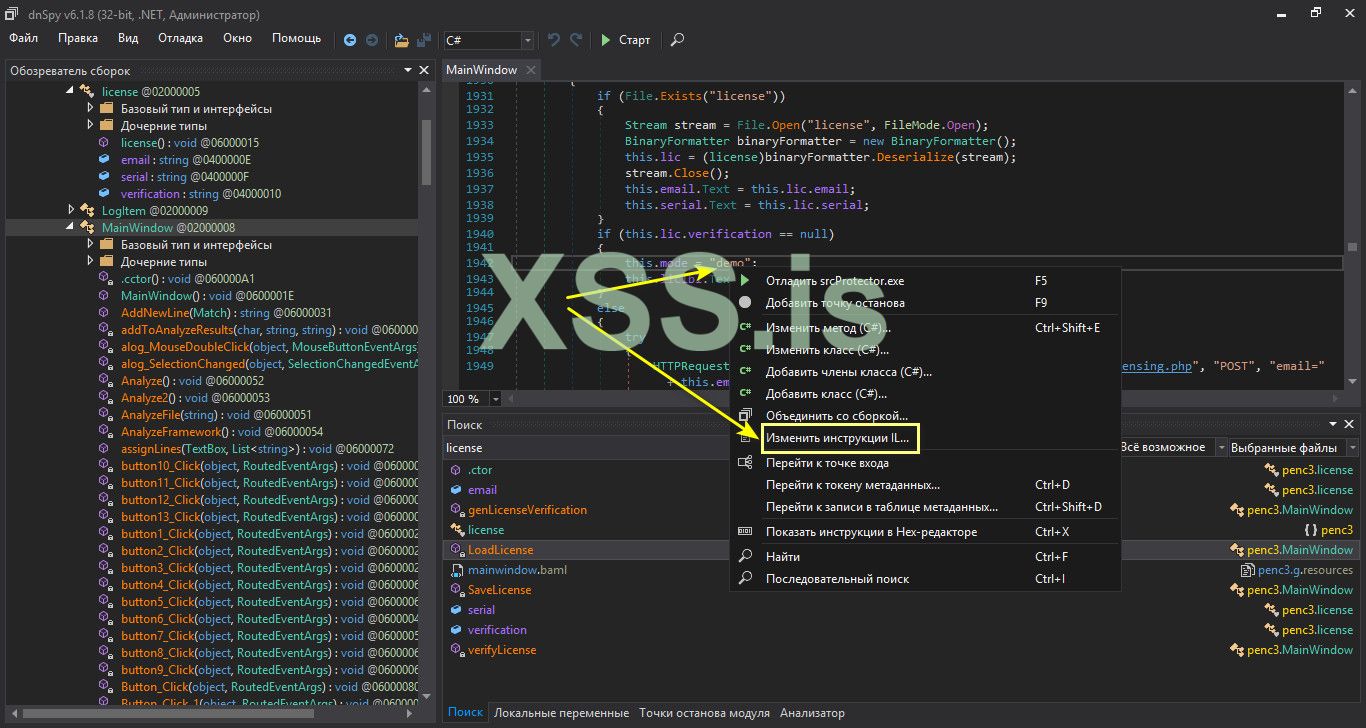
Task: Click the undo icon in toolbar
Action: (x=554, y=40)
